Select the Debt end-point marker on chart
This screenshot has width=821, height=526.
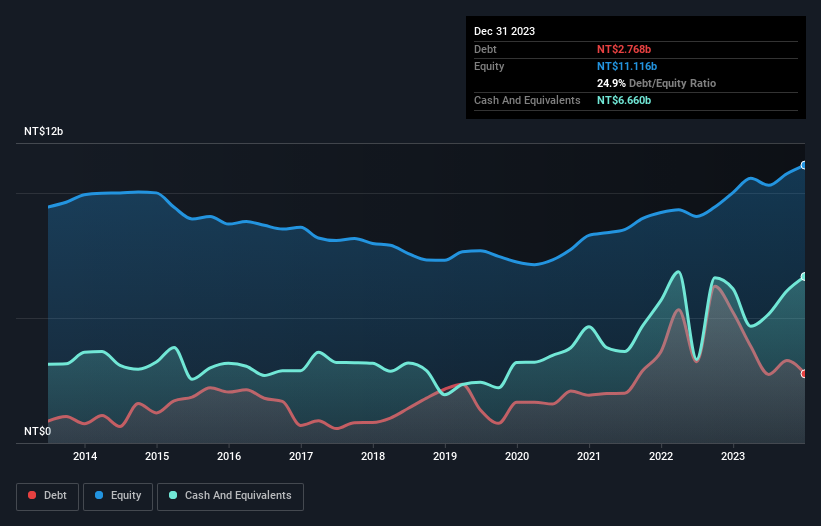804,374
